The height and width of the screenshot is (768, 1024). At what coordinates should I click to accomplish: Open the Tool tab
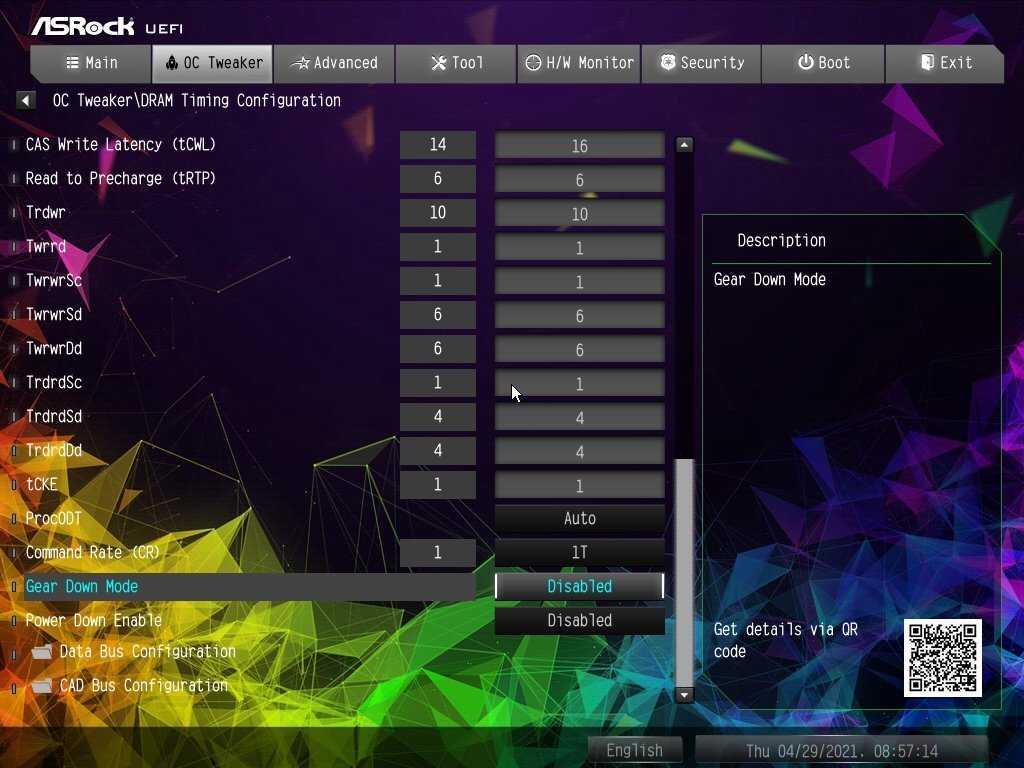tap(456, 63)
